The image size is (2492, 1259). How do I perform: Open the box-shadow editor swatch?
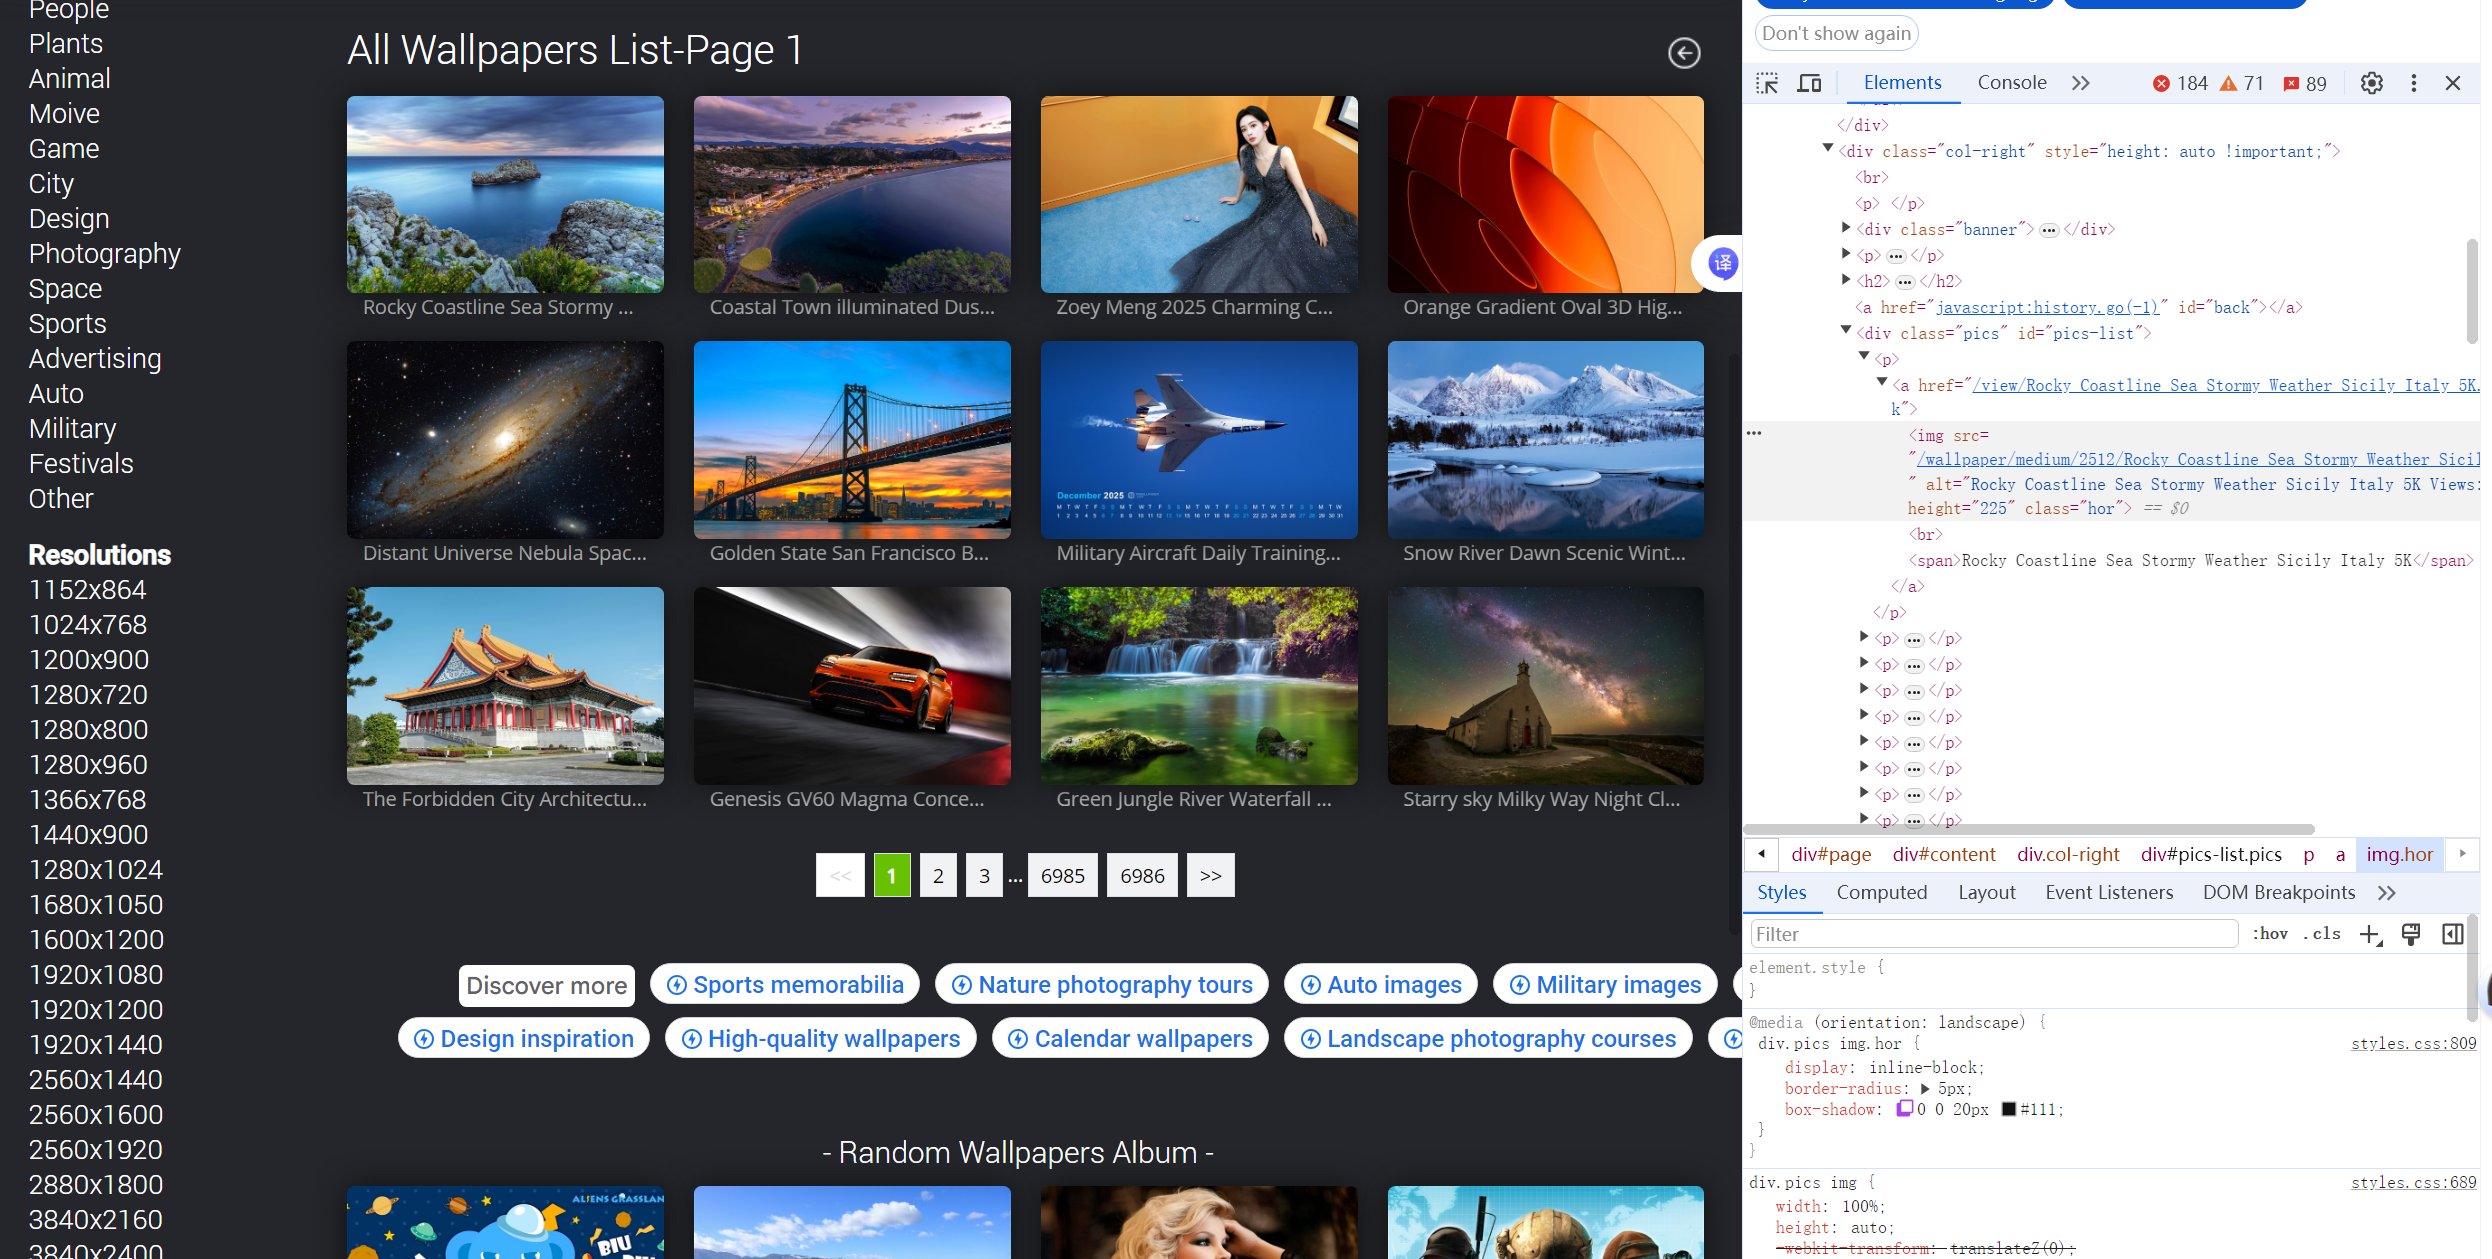[1904, 1109]
